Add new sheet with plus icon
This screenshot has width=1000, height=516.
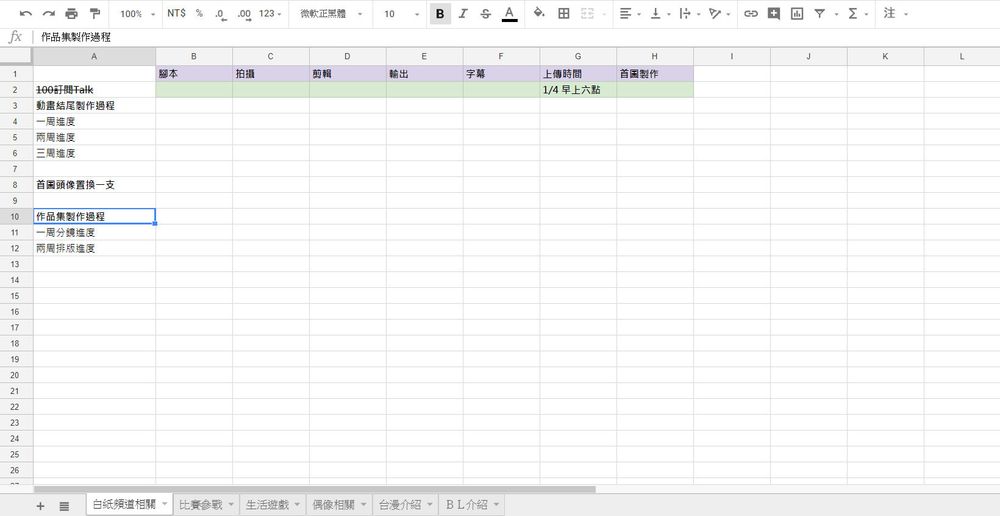[41, 506]
